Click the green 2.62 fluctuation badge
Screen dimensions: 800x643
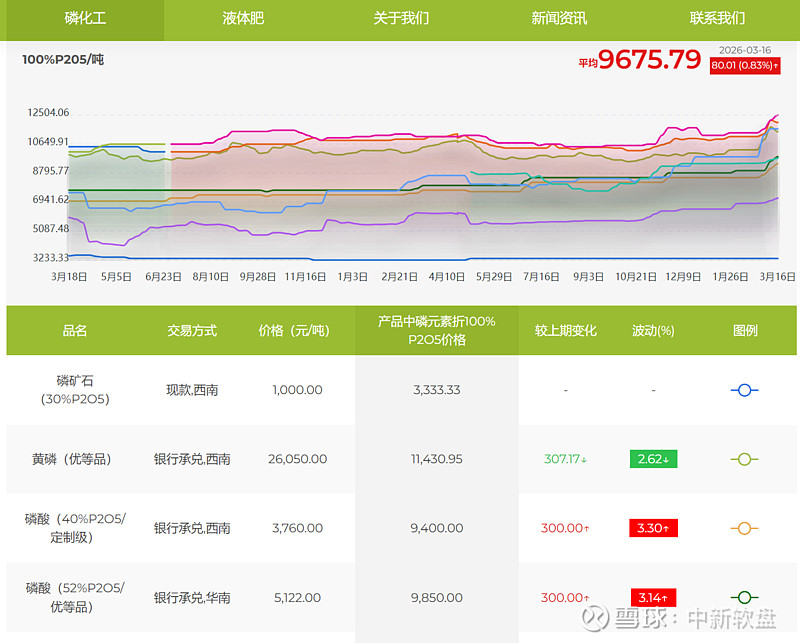(x=654, y=459)
